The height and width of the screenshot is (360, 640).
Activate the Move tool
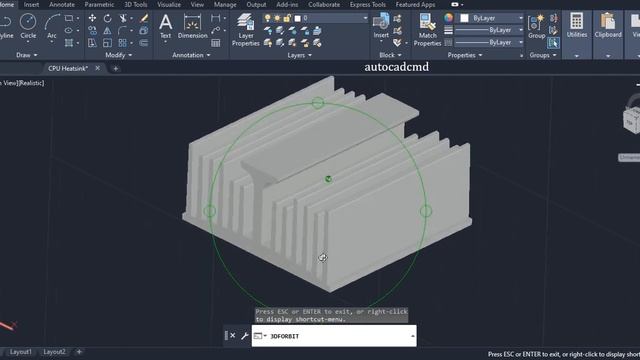[92, 18]
